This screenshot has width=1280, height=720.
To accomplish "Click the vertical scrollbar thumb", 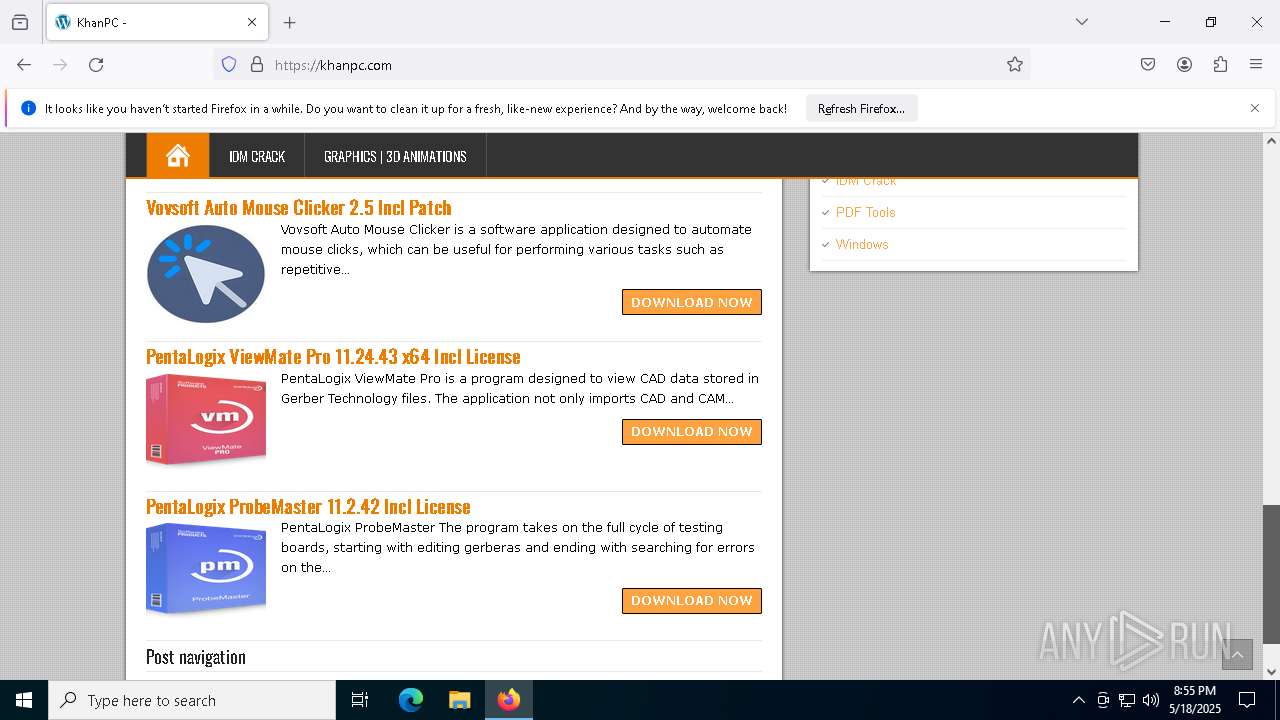I will (x=1271, y=574).
